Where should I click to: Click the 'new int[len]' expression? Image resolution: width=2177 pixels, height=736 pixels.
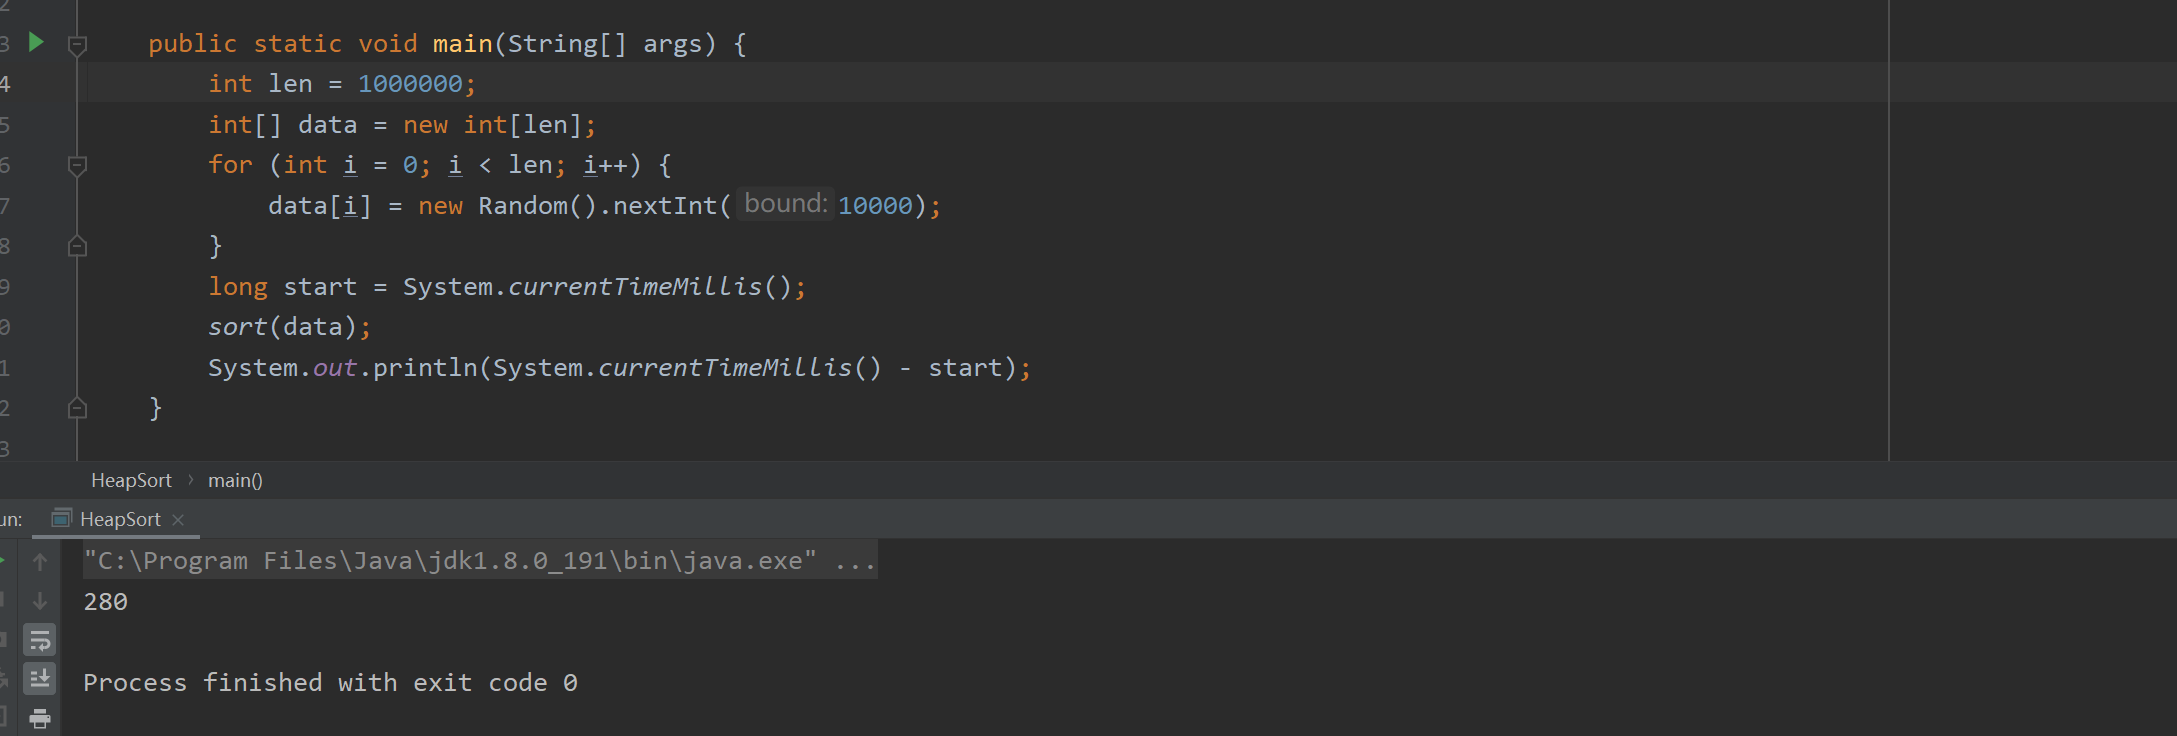click(492, 125)
